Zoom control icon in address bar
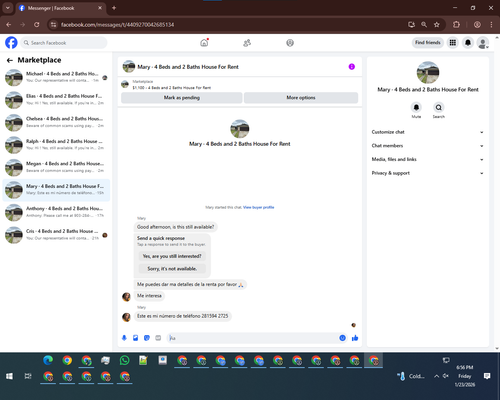Viewport: 500px width, 400px height. coord(424,25)
